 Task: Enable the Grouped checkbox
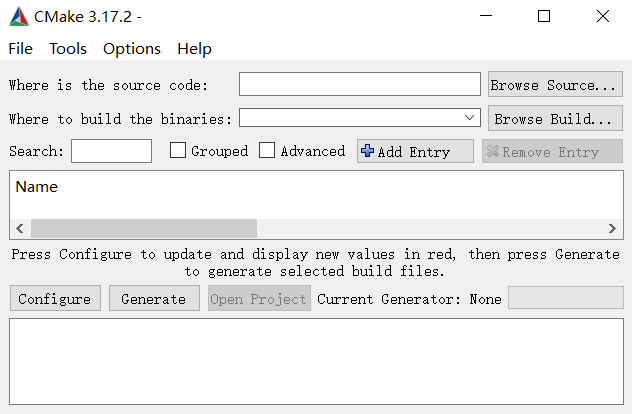coord(178,150)
